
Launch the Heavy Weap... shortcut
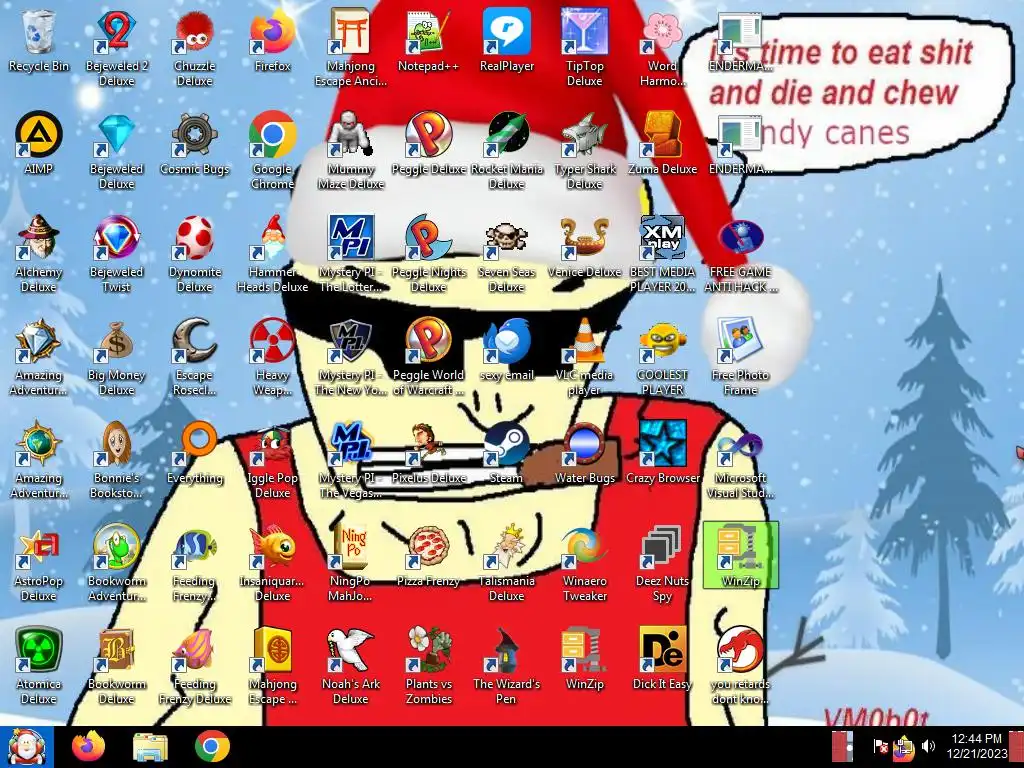pyautogui.click(x=273, y=357)
